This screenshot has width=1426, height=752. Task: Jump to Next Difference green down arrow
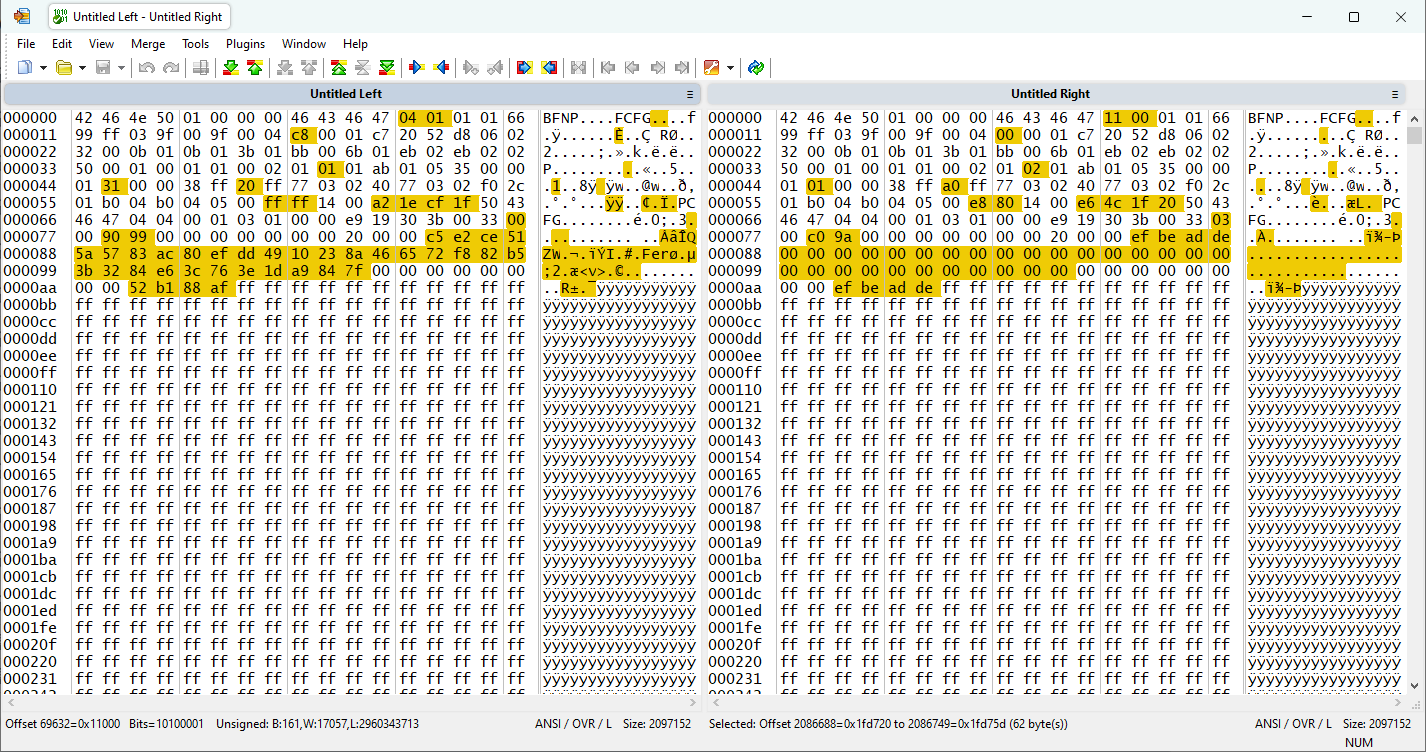click(231, 67)
